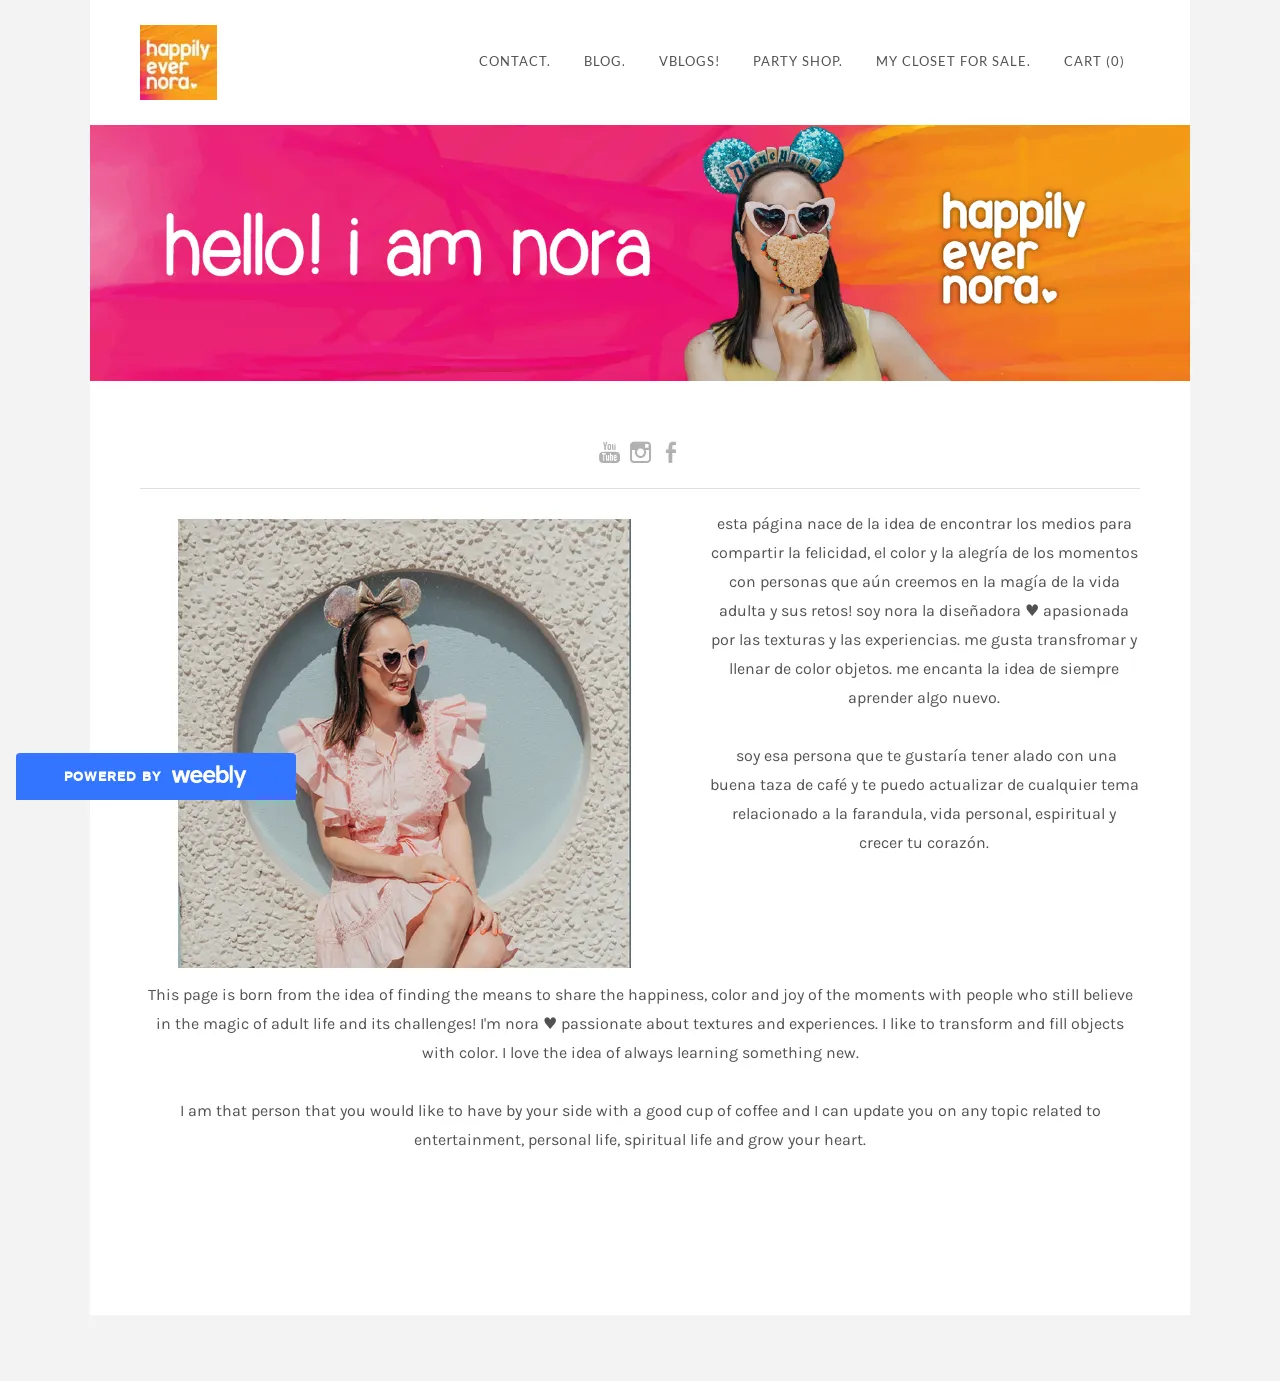Open the Facebook social icon
Image resolution: width=1280 pixels, height=1381 pixels.
coord(671,452)
